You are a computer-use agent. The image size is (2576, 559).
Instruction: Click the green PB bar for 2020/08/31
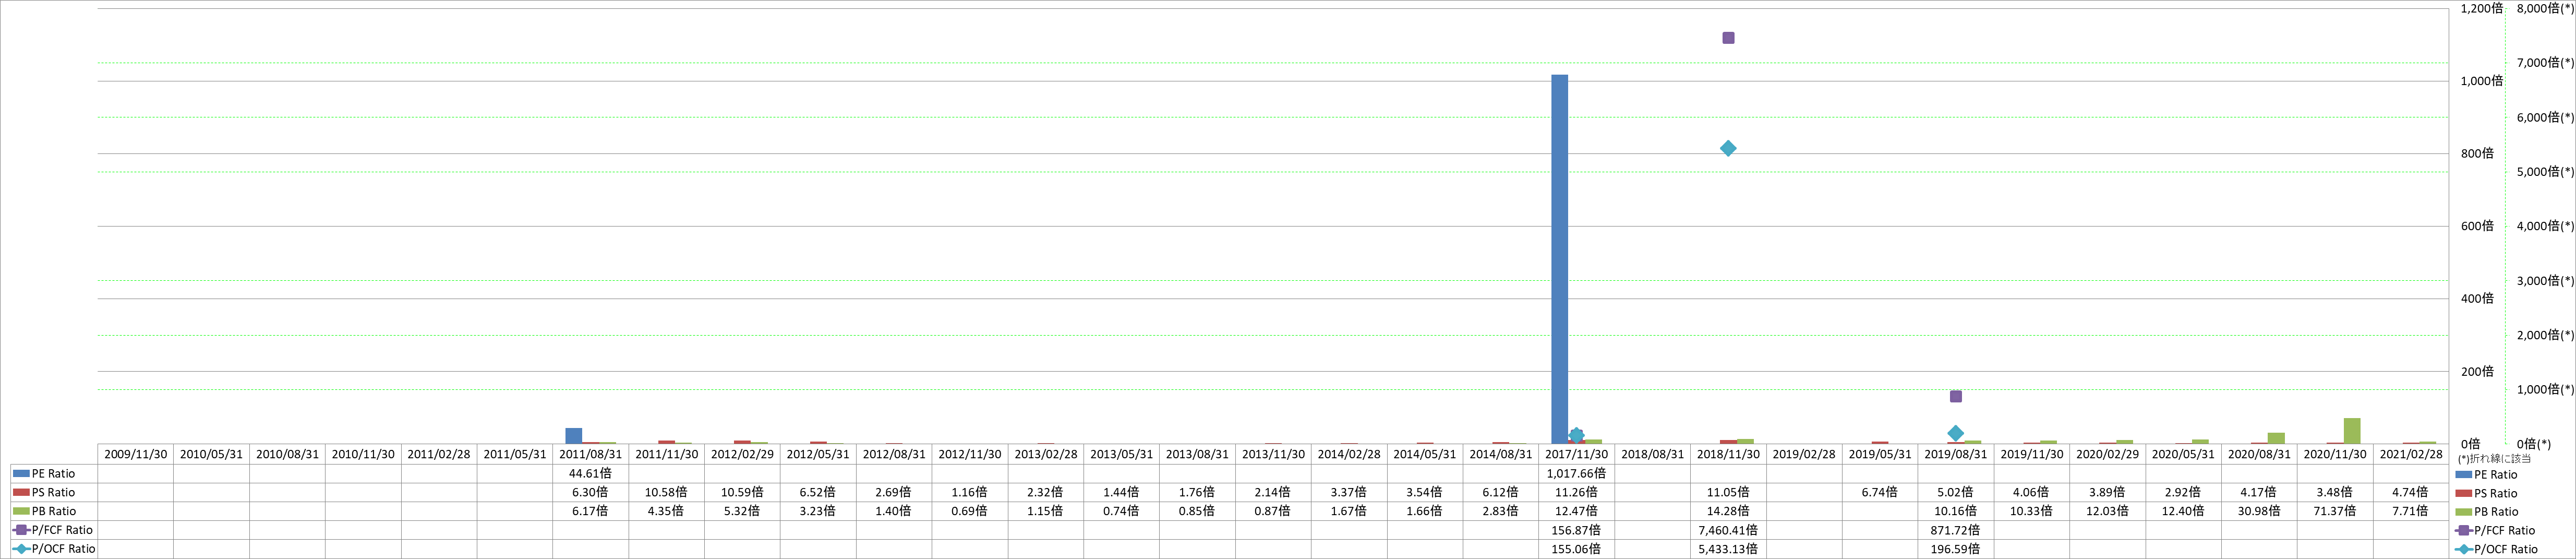(x=2276, y=438)
